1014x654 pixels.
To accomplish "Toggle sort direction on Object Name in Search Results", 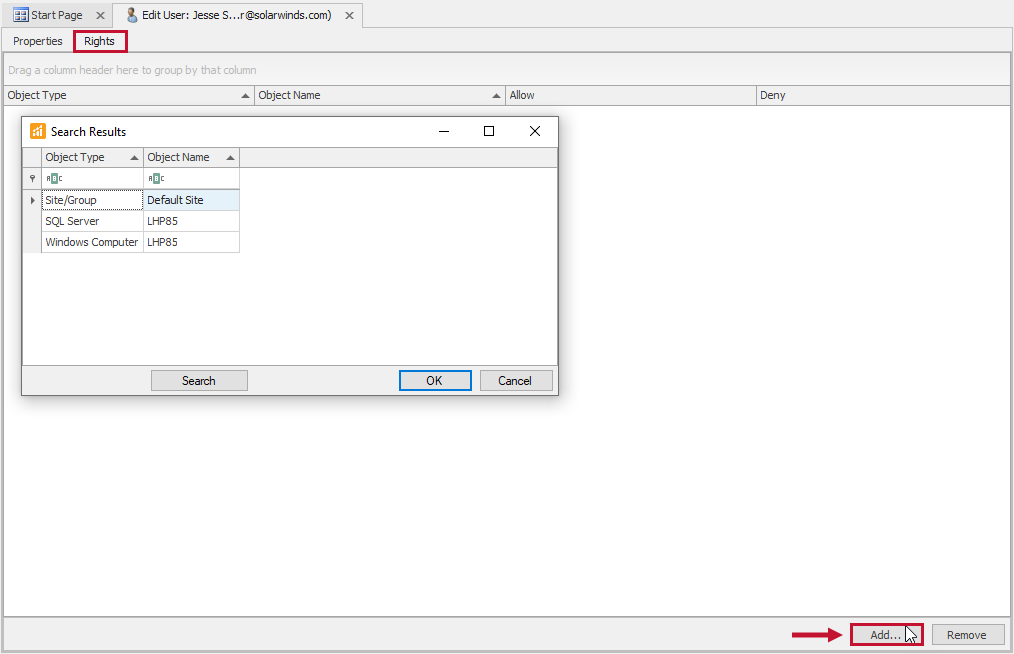I will 229,157.
